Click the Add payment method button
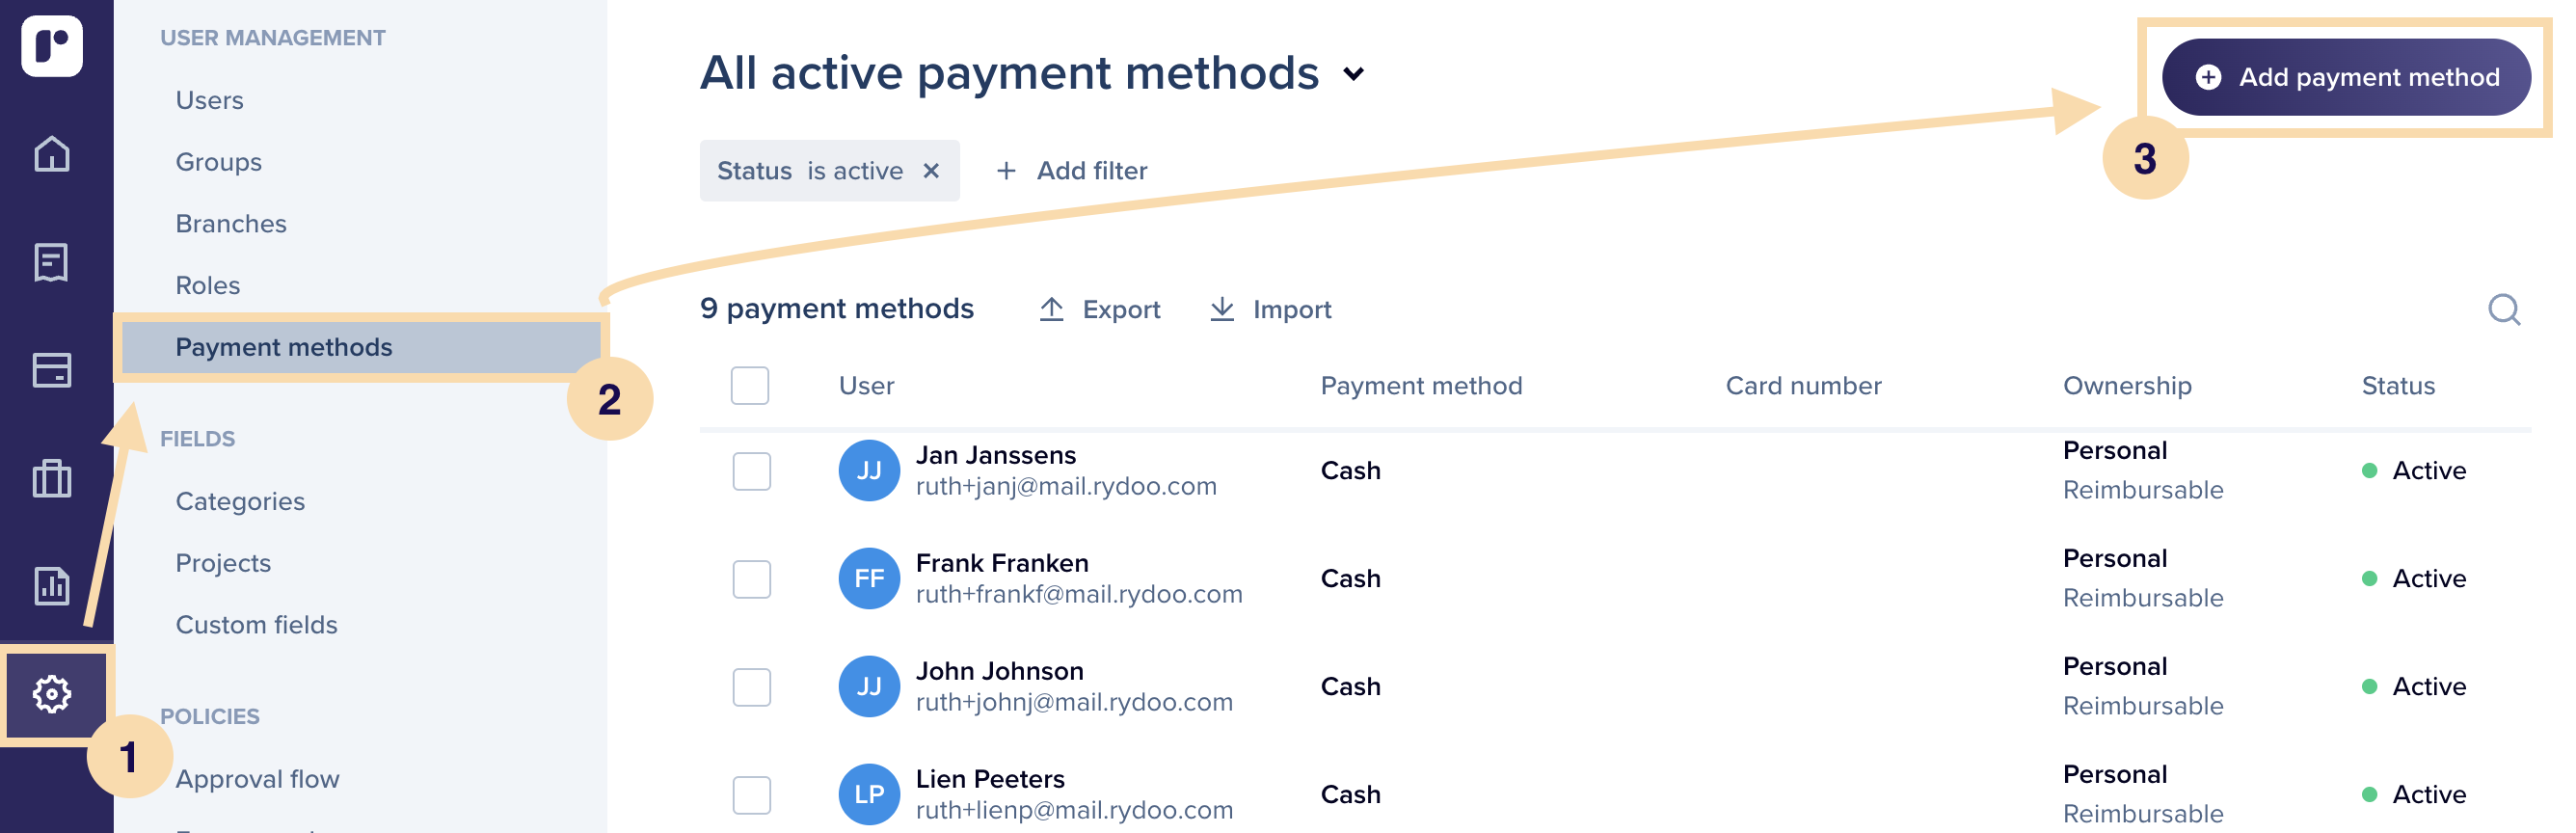2576x833 pixels. [2346, 77]
